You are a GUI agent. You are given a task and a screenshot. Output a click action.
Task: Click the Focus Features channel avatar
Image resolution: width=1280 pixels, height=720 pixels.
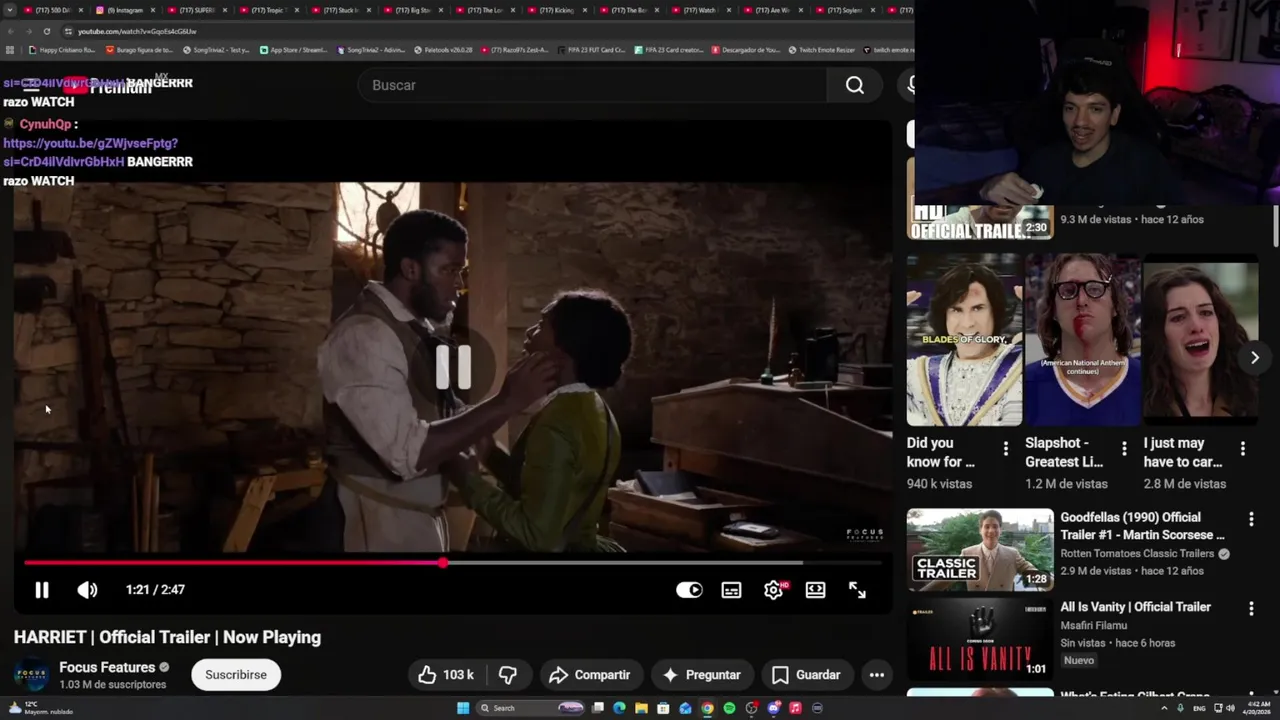tap(31, 675)
